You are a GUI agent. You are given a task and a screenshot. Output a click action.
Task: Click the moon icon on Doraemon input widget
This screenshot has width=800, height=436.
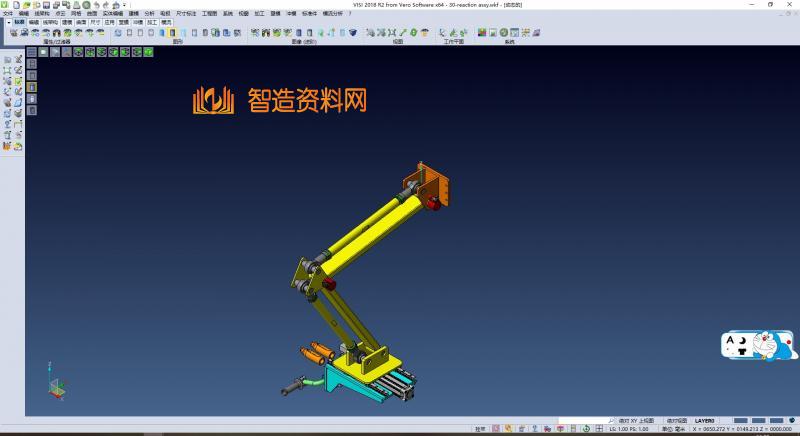point(743,340)
